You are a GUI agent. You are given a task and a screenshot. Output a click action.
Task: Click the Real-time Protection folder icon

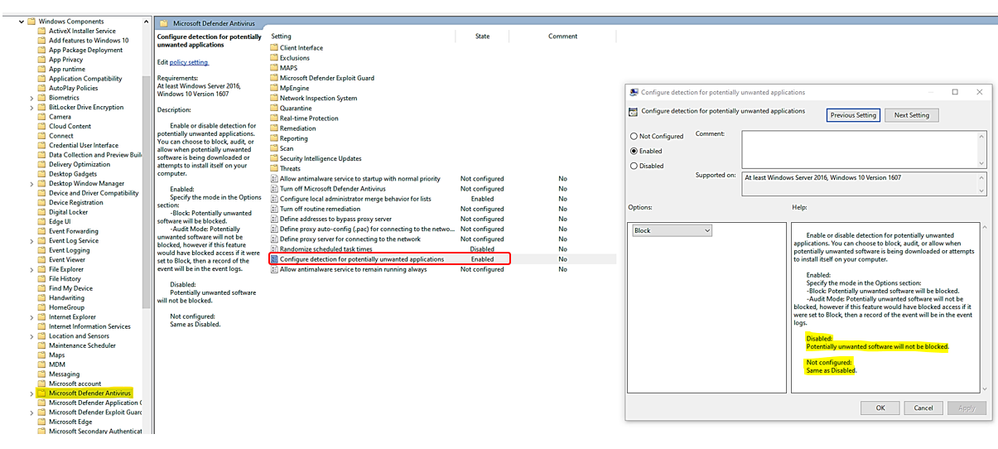pyautogui.click(x=274, y=118)
